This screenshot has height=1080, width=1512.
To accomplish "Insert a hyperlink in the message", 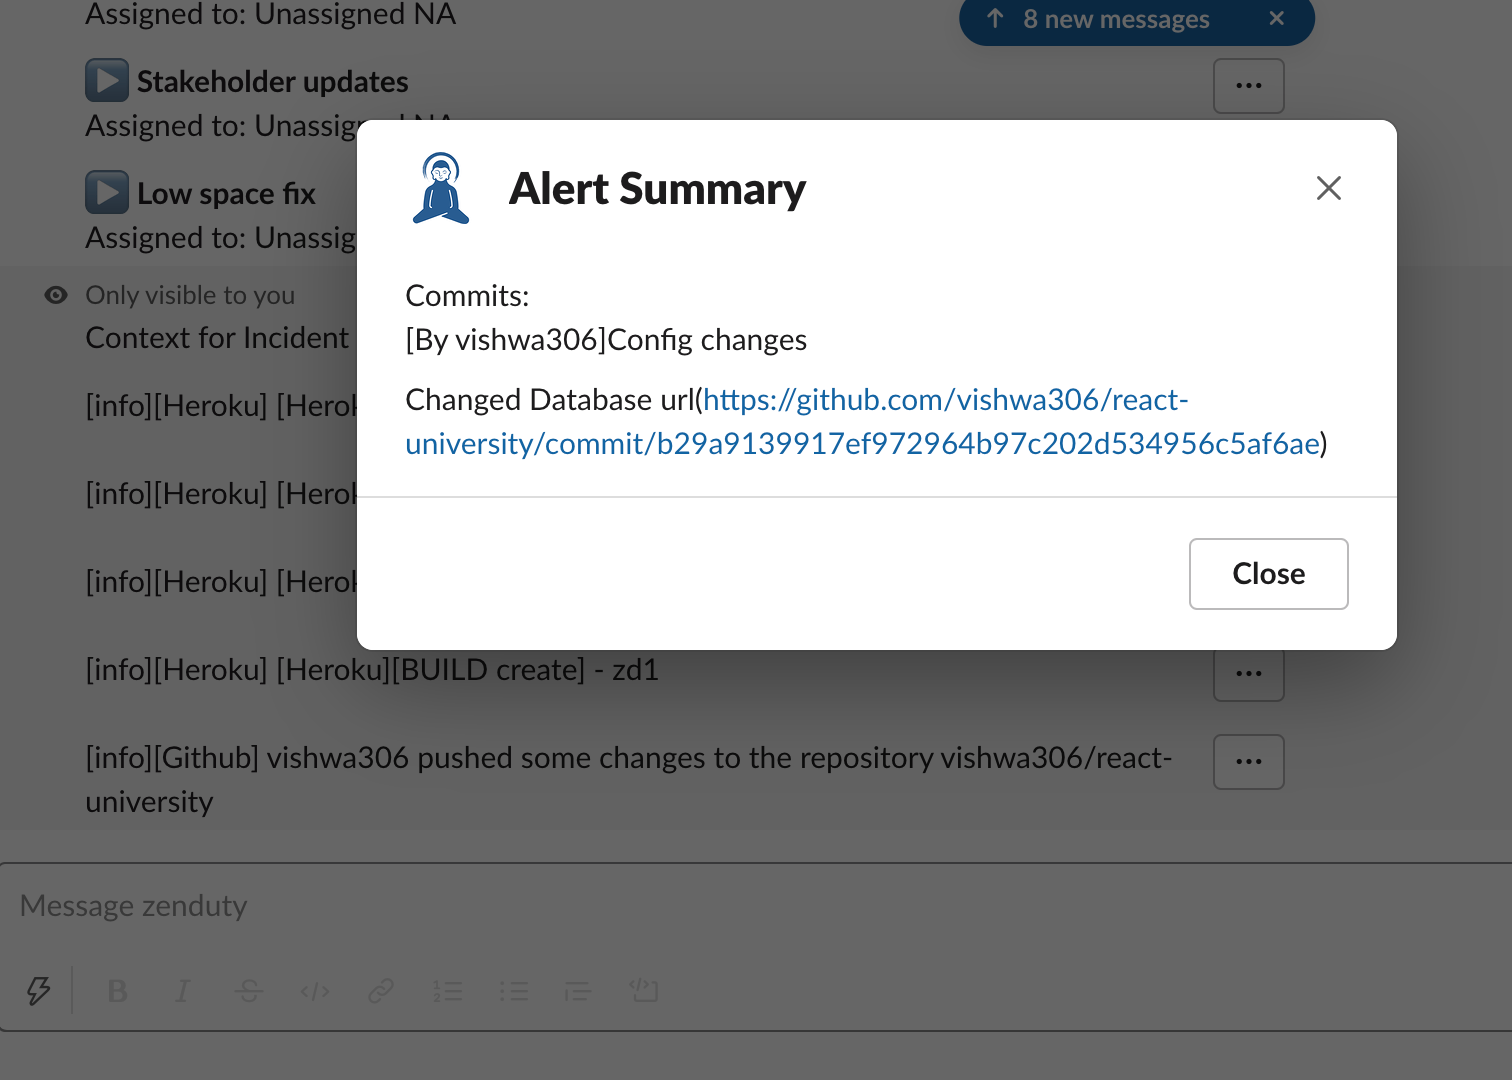I will pyautogui.click(x=381, y=991).
